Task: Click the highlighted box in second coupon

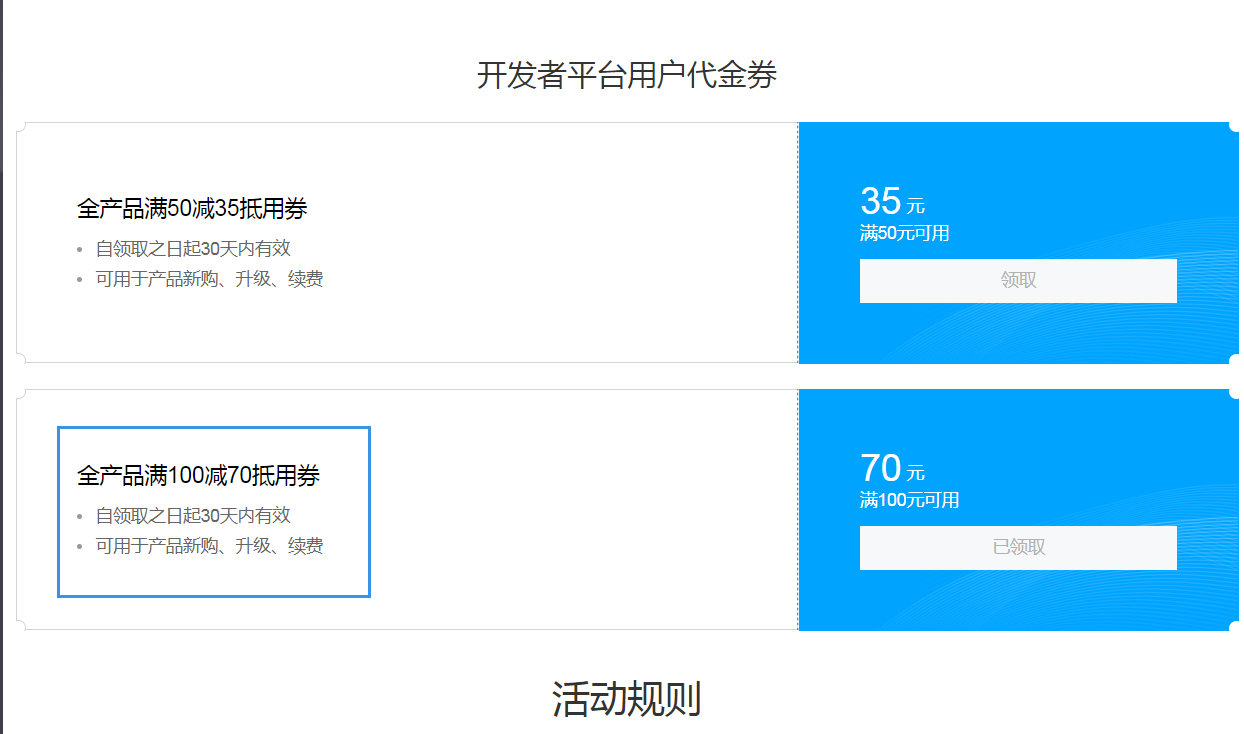Action: [x=214, y=512]
